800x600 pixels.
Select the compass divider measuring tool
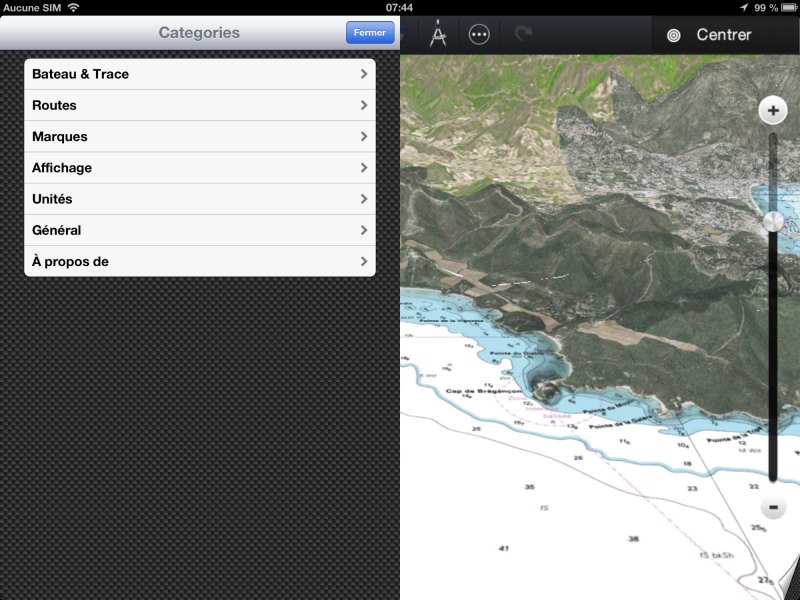click(438, 34)
